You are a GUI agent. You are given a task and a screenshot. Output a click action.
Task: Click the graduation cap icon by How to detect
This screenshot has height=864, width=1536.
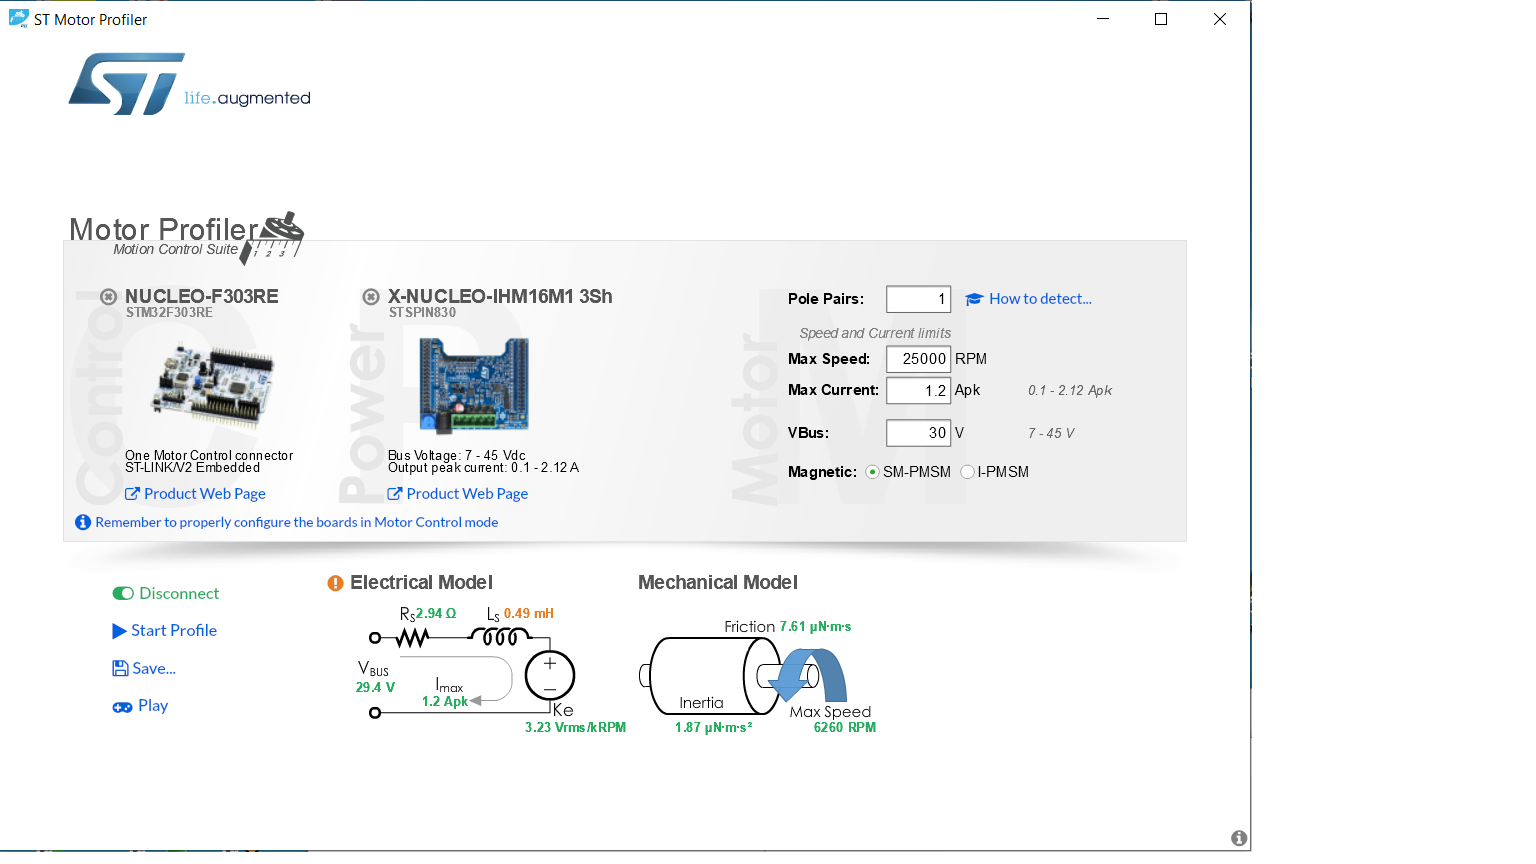[974, 299]
